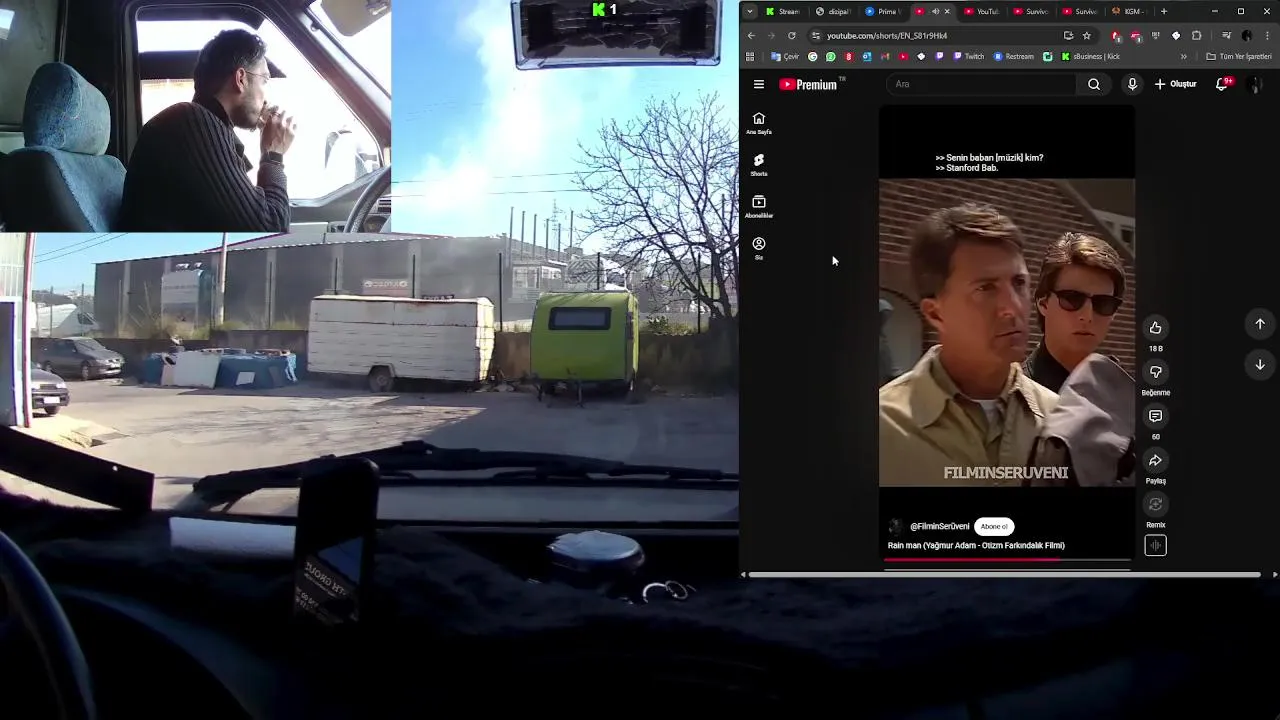Open the Chrome profile avatar

coord(1247,35)
